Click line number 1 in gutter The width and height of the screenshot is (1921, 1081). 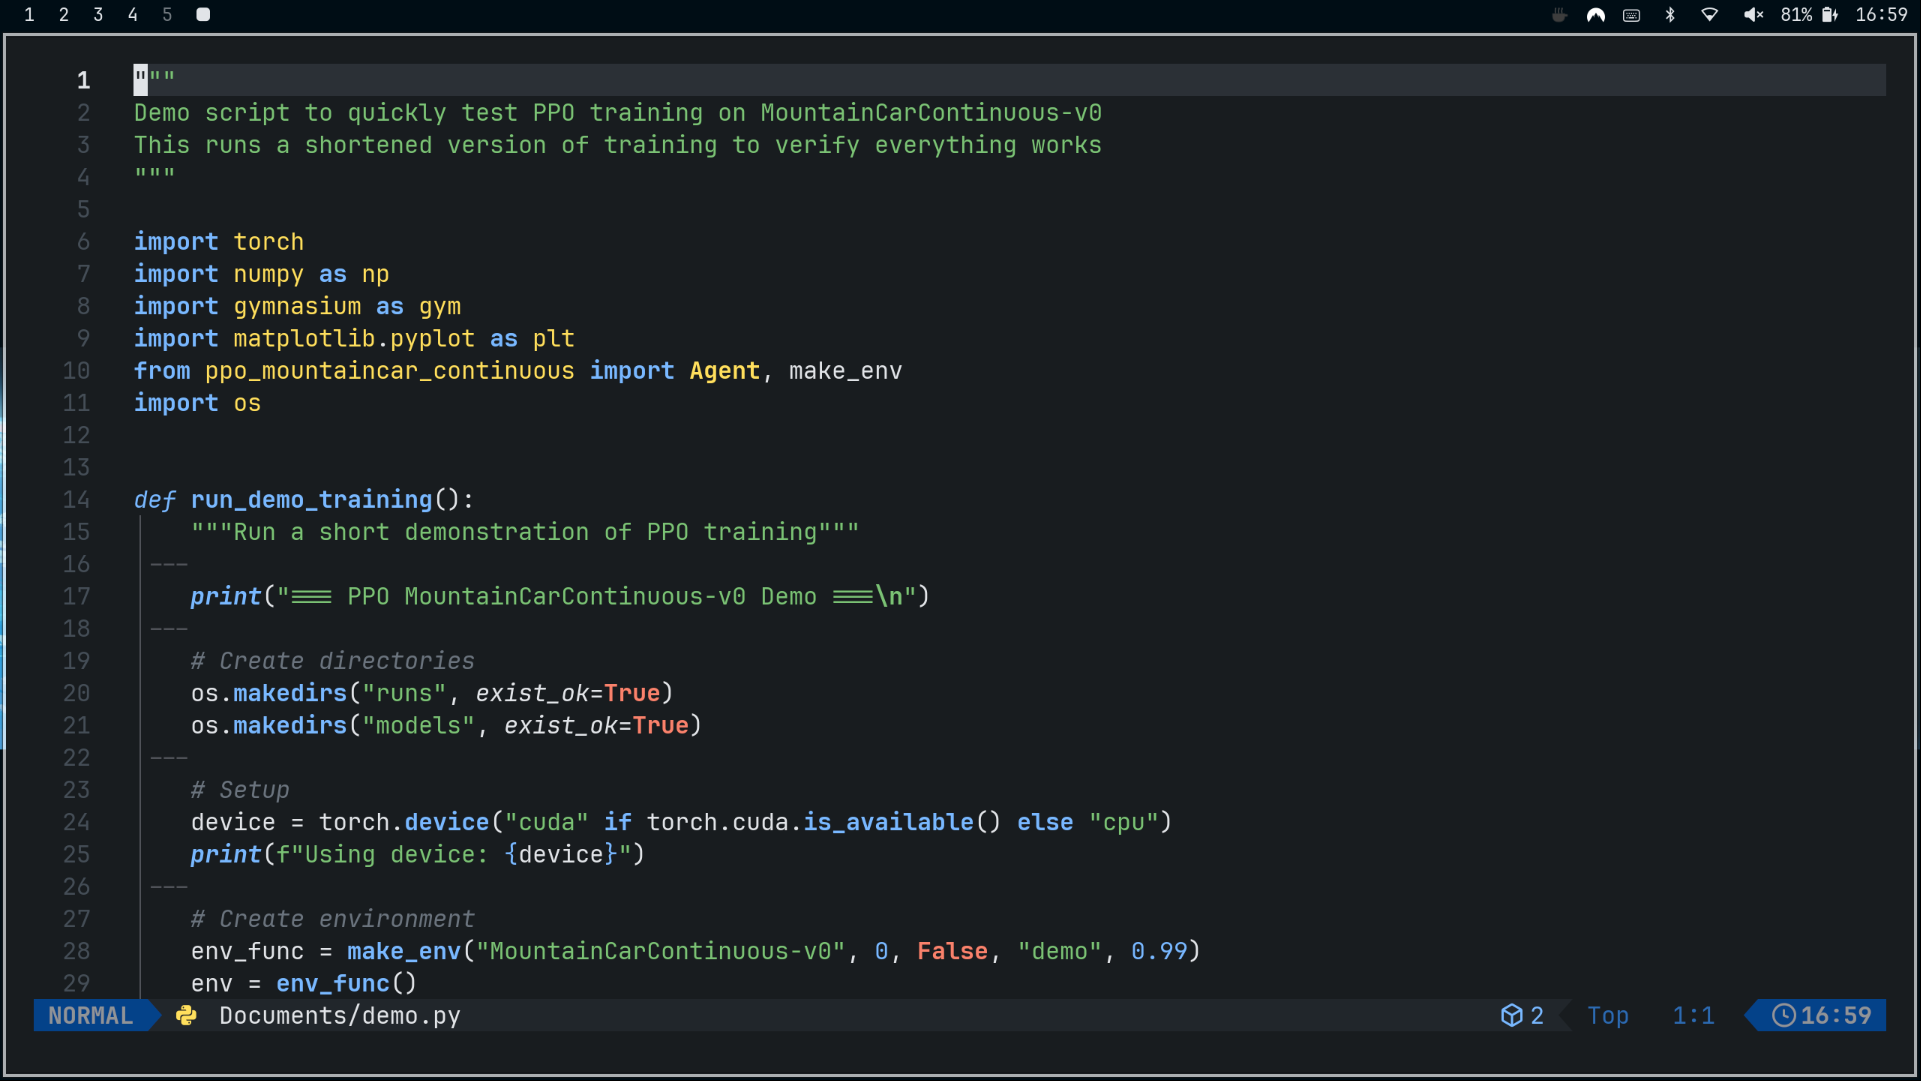pos(84,80)
